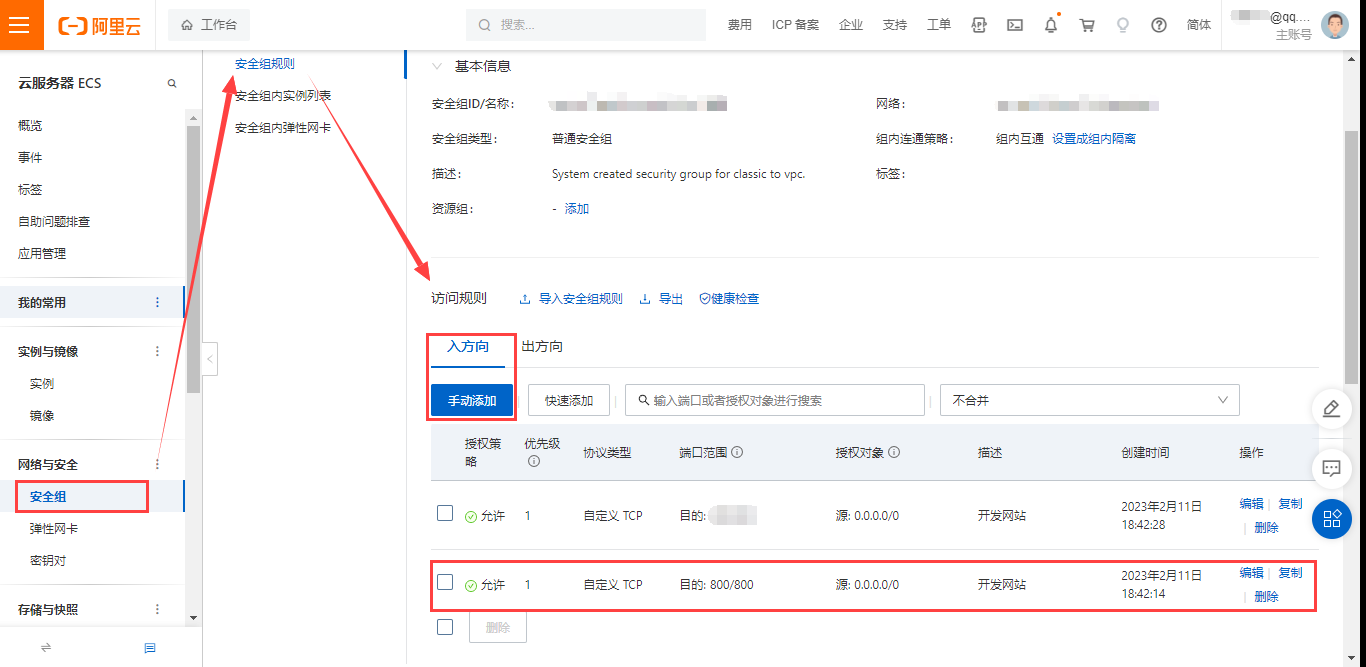Tick the select-all checkbox beside 删除

[445, 627]
